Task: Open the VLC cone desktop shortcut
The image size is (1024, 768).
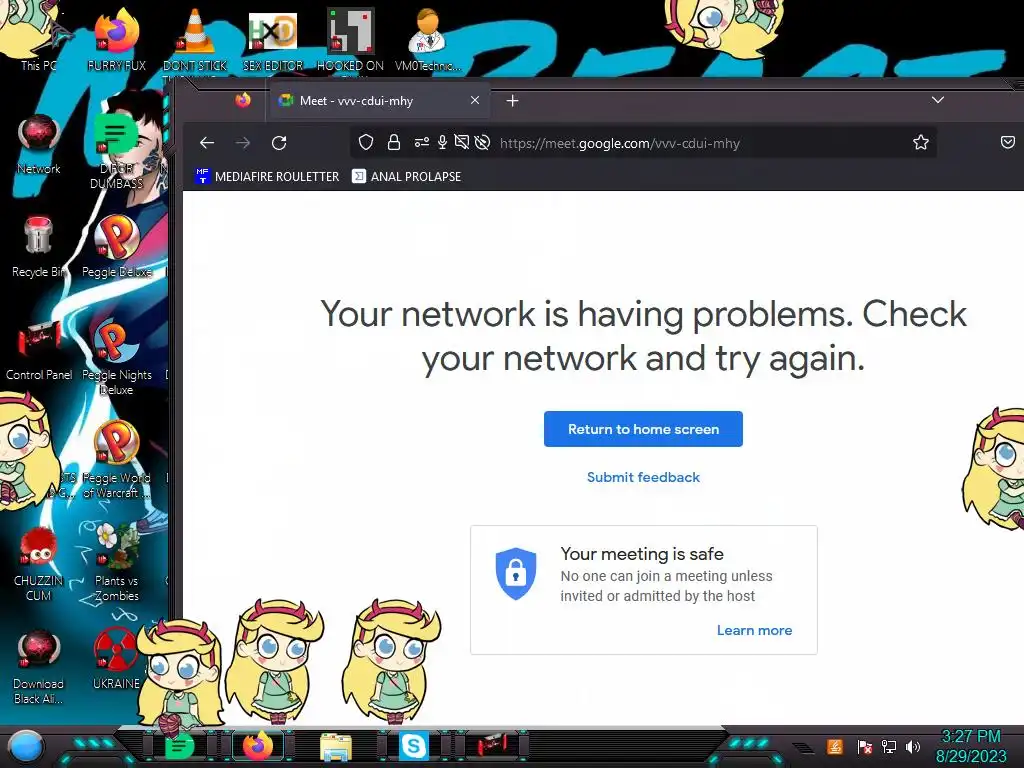Action: (x=195, y=39)
